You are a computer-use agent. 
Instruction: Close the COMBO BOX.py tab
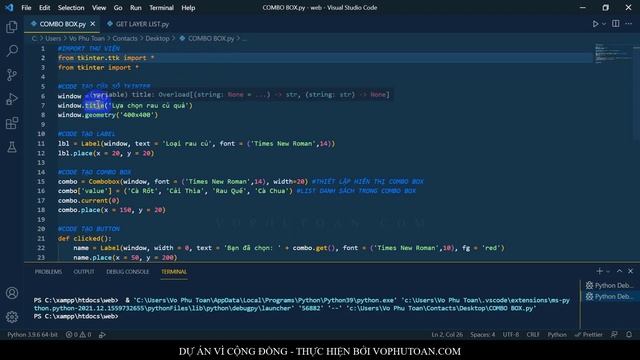(93, 24)
